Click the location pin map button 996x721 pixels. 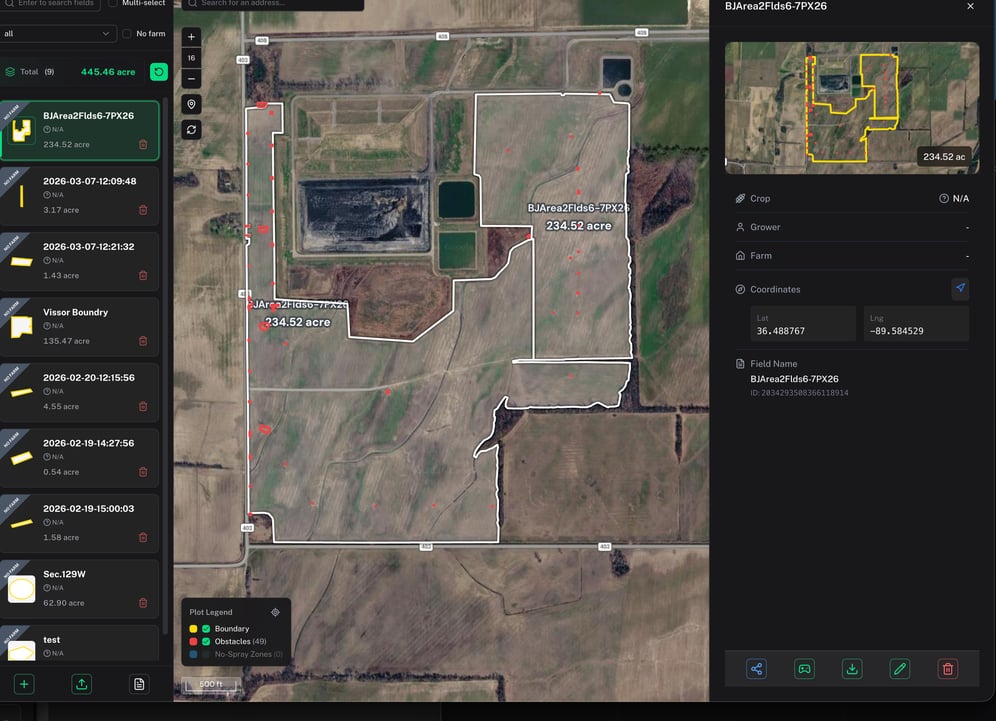[191, 104]
